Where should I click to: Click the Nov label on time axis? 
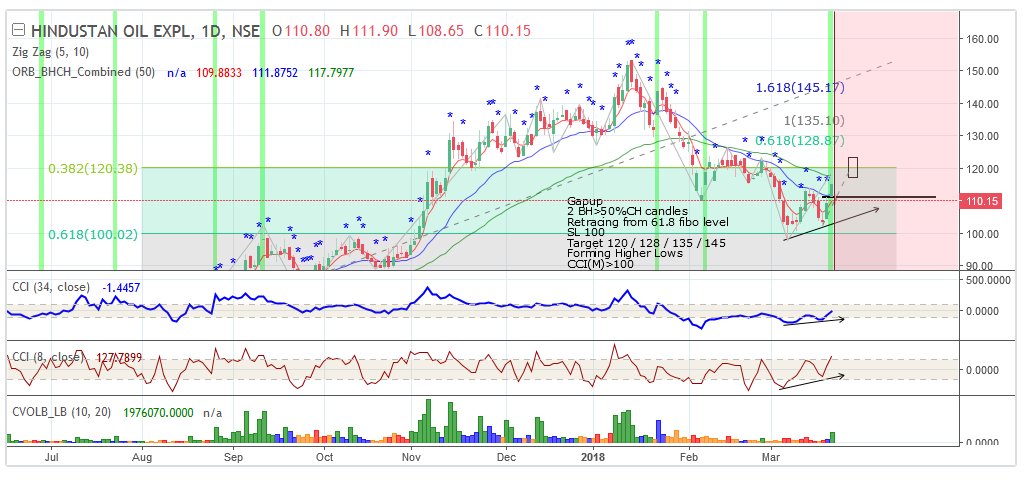(x=411, y=457)
